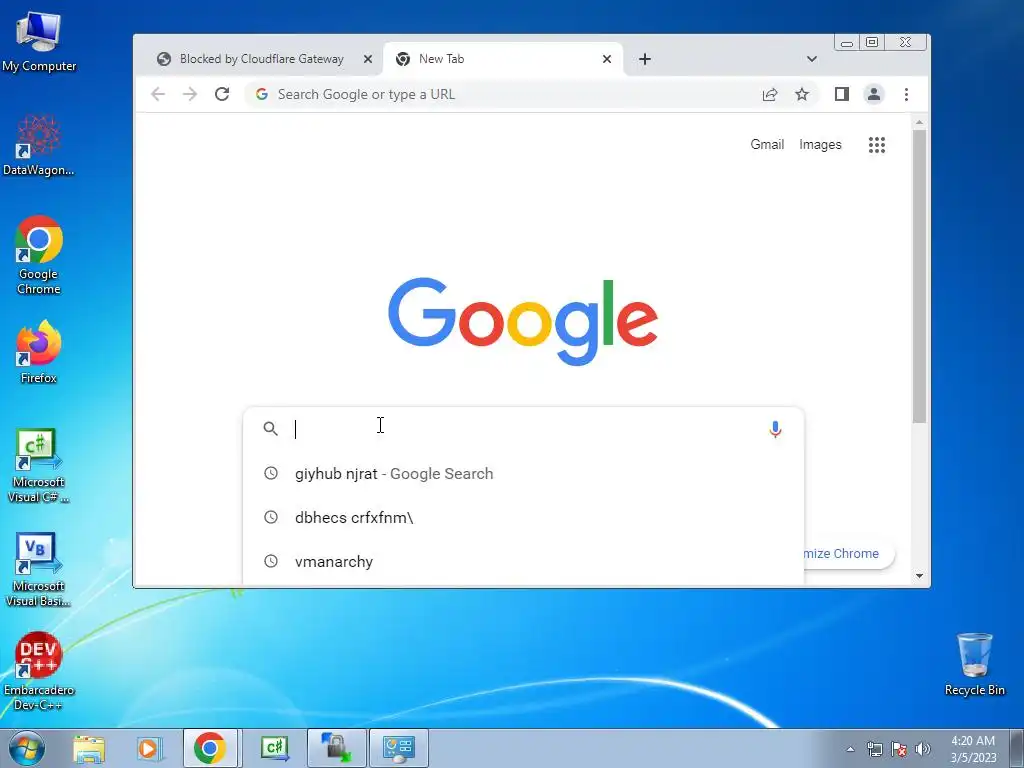Viewport: 1024px width, 768px height.
Task: Open Windows Media Player from the taskbar
Action: (x=148, y=748)
